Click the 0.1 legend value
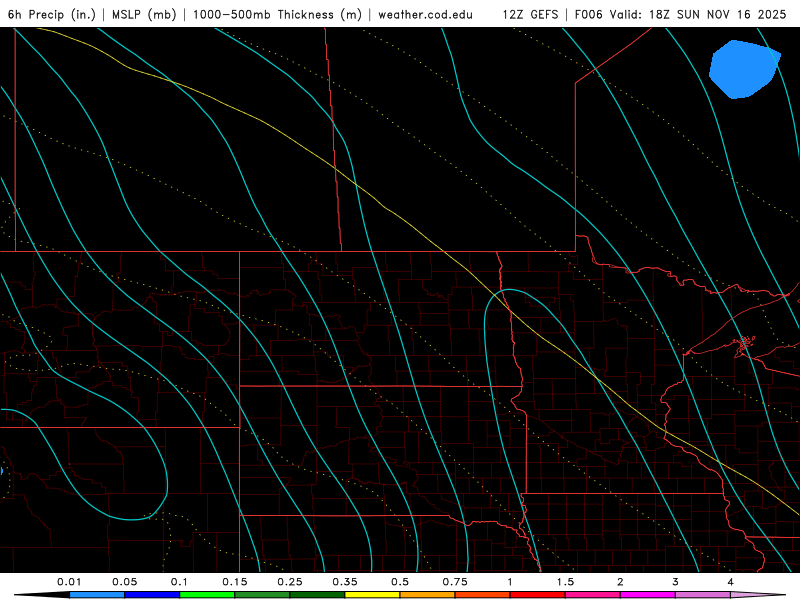 pyautogui.click(x=179, y=582)
